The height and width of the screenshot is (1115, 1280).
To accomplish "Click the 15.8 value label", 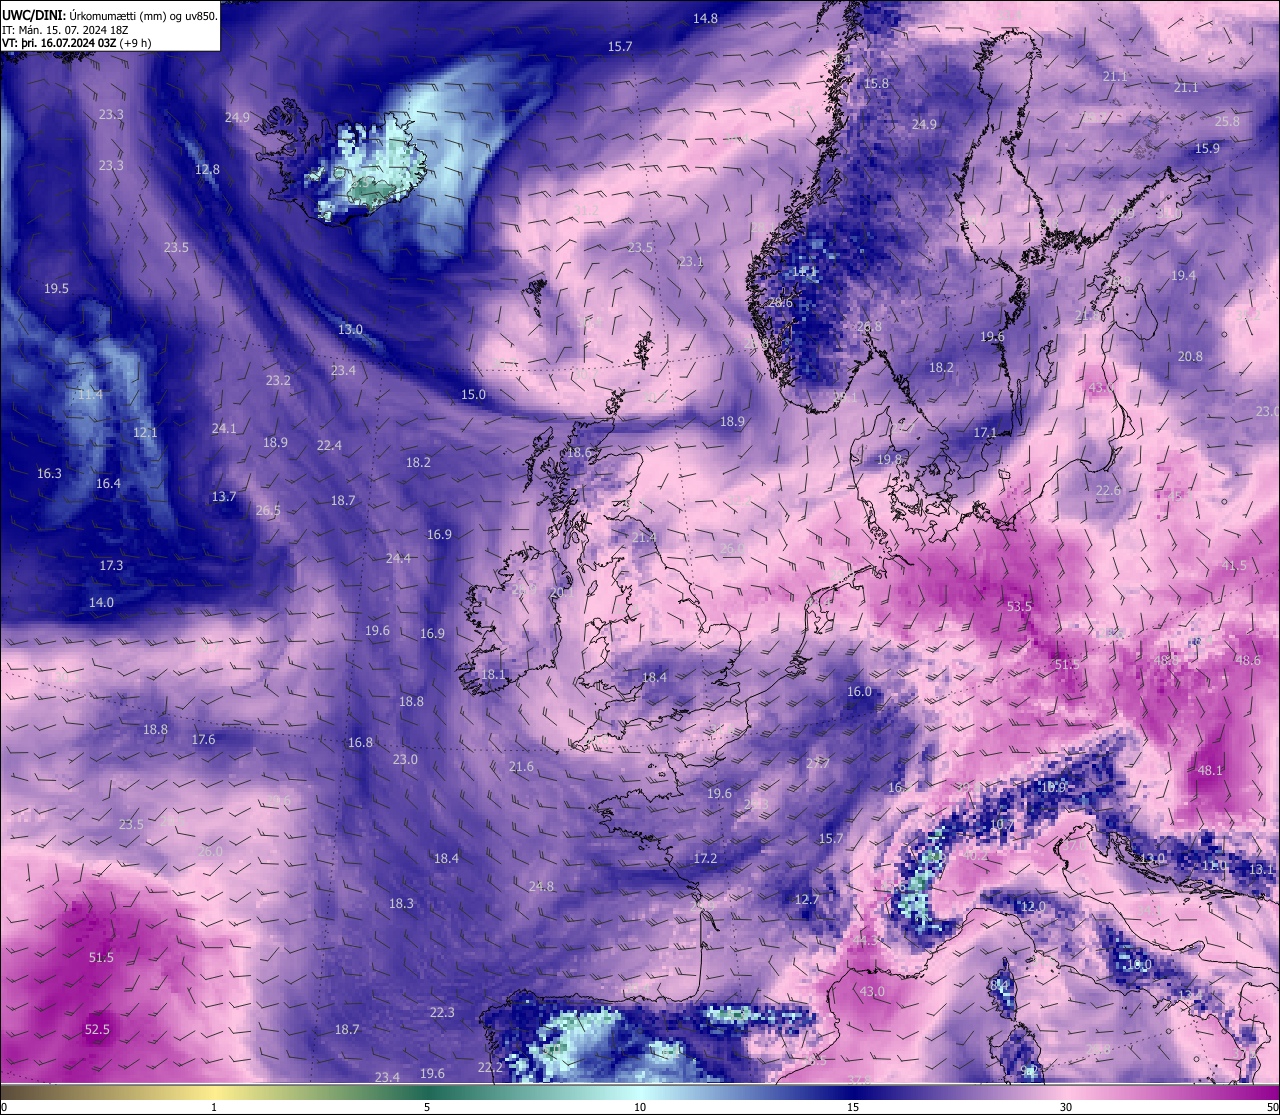I will click(876, 83).
